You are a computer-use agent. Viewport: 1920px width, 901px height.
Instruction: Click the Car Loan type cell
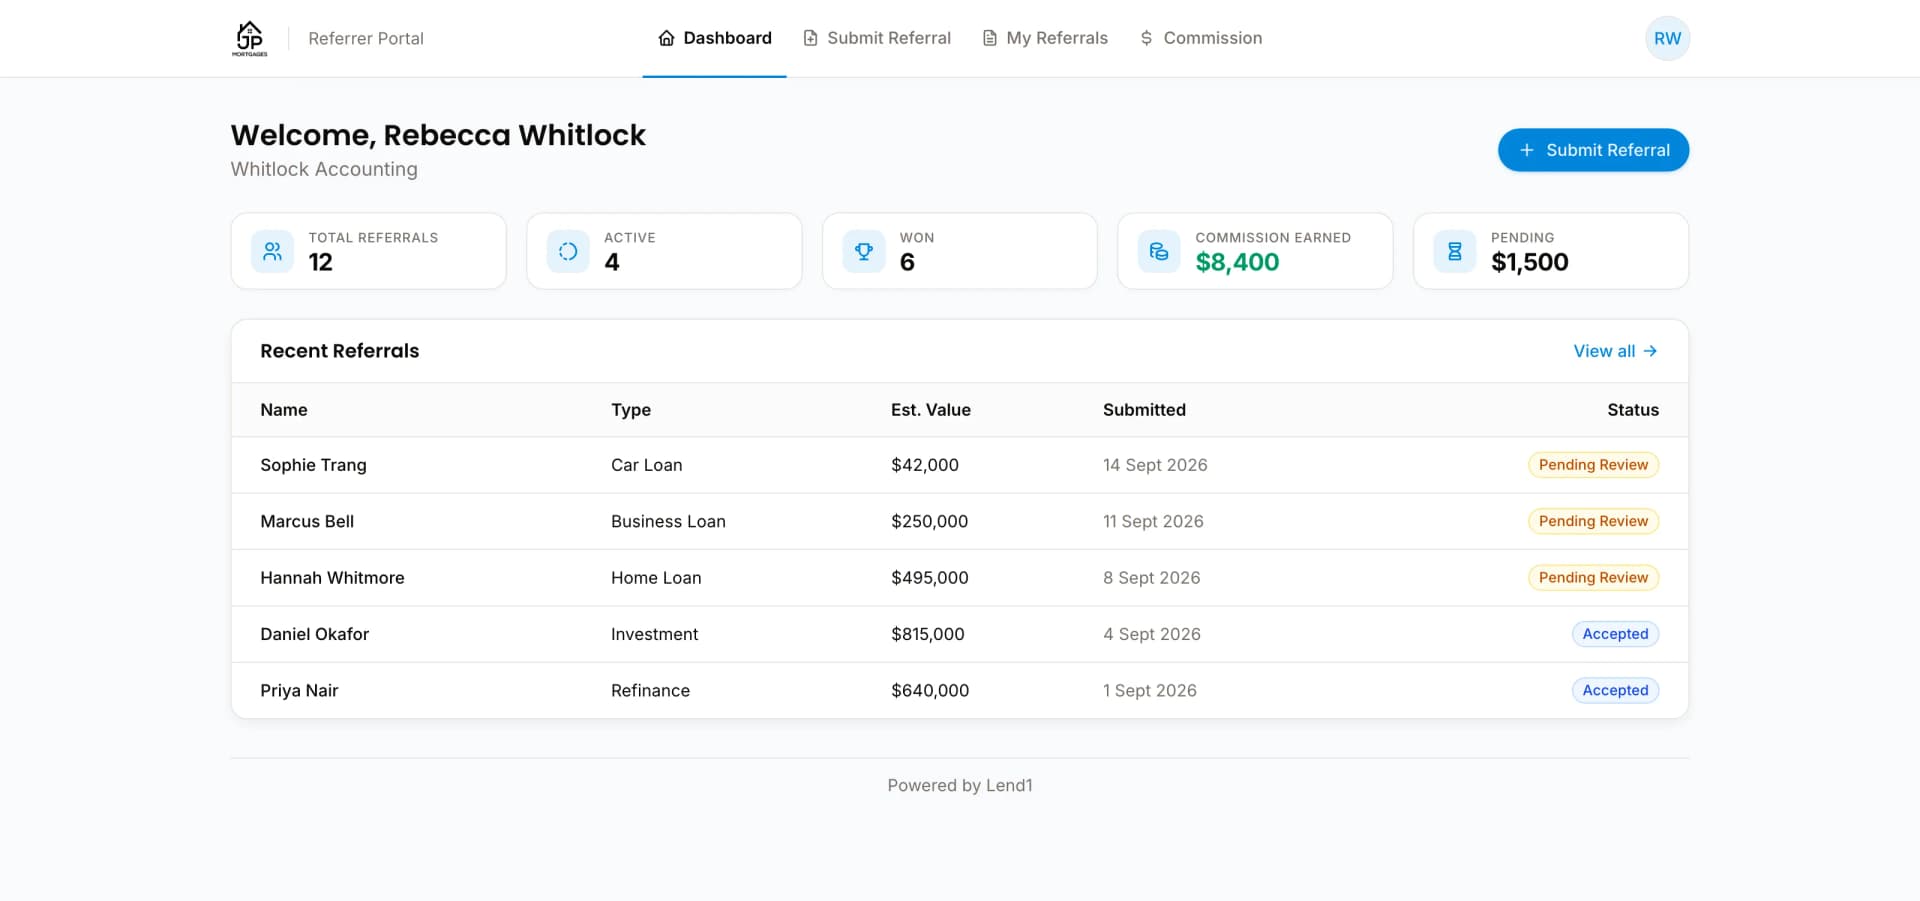(646, 465)
